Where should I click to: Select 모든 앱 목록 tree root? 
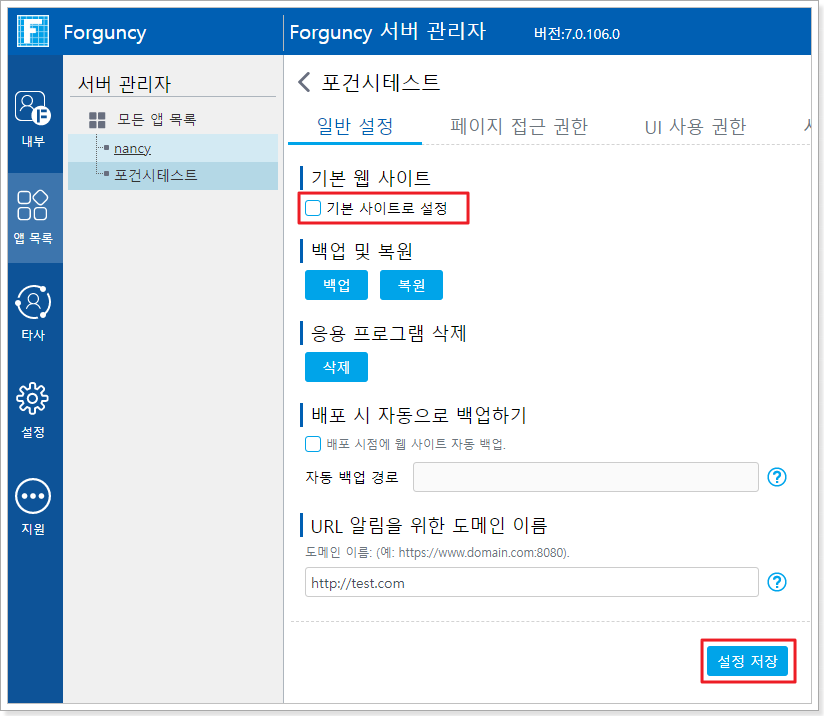(156, 119)
